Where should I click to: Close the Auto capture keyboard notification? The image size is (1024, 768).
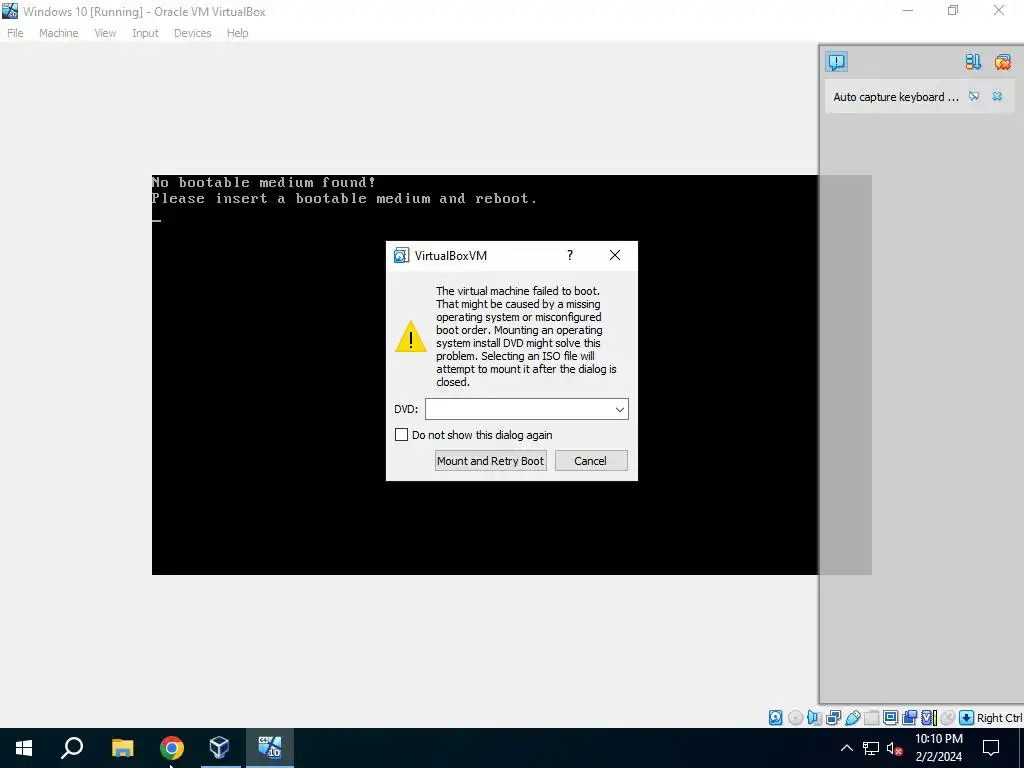tap(997, 97)
